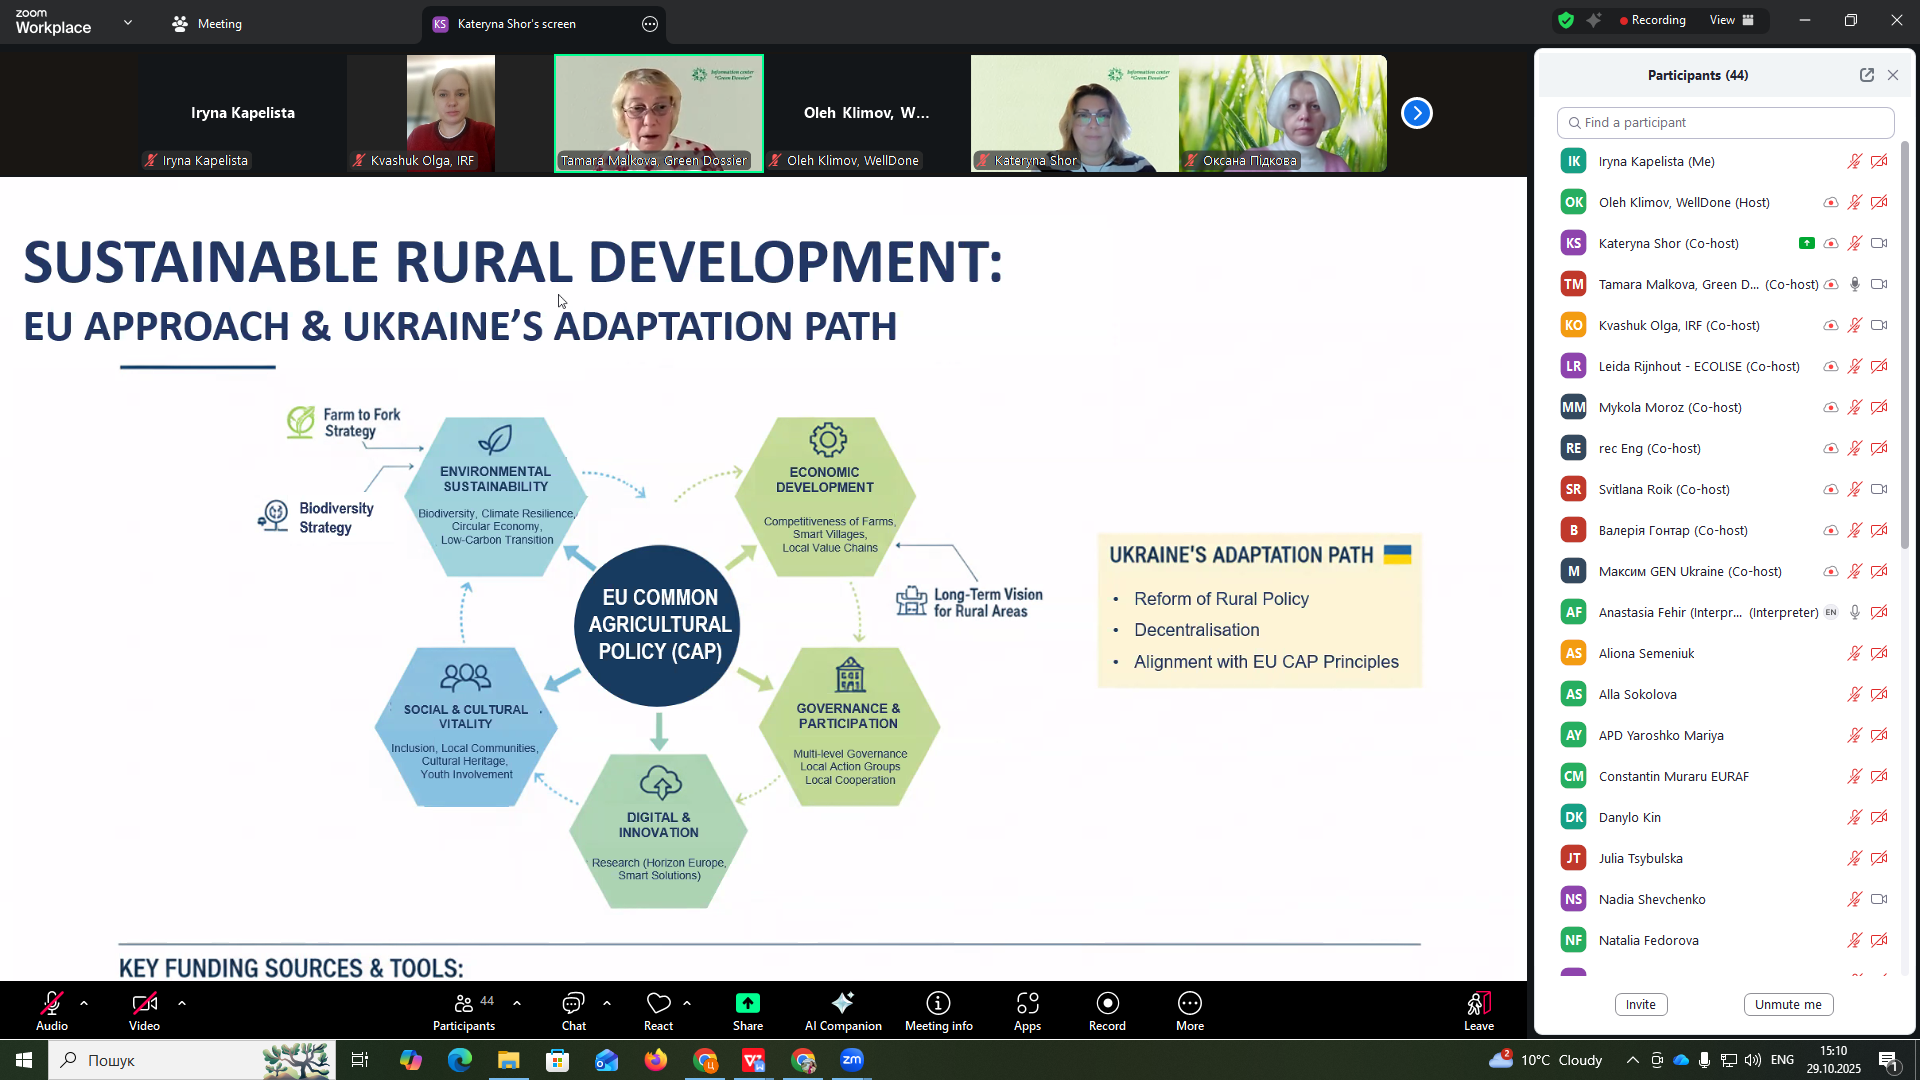Open the React emoji button
This screenshot has height=1080, width=1920.
point(658,1004)
